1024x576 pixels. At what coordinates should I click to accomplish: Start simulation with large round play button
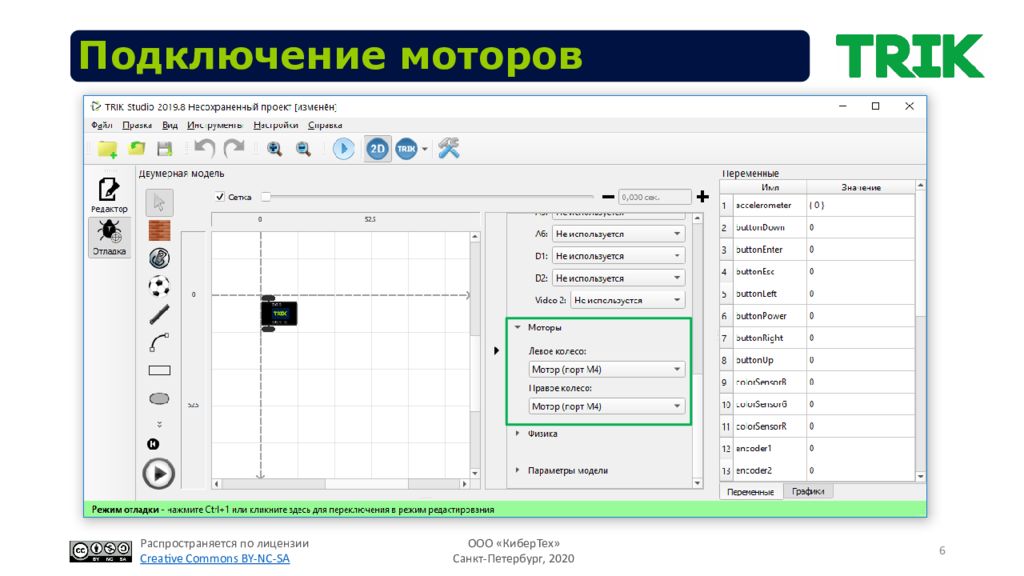[159, 473]
